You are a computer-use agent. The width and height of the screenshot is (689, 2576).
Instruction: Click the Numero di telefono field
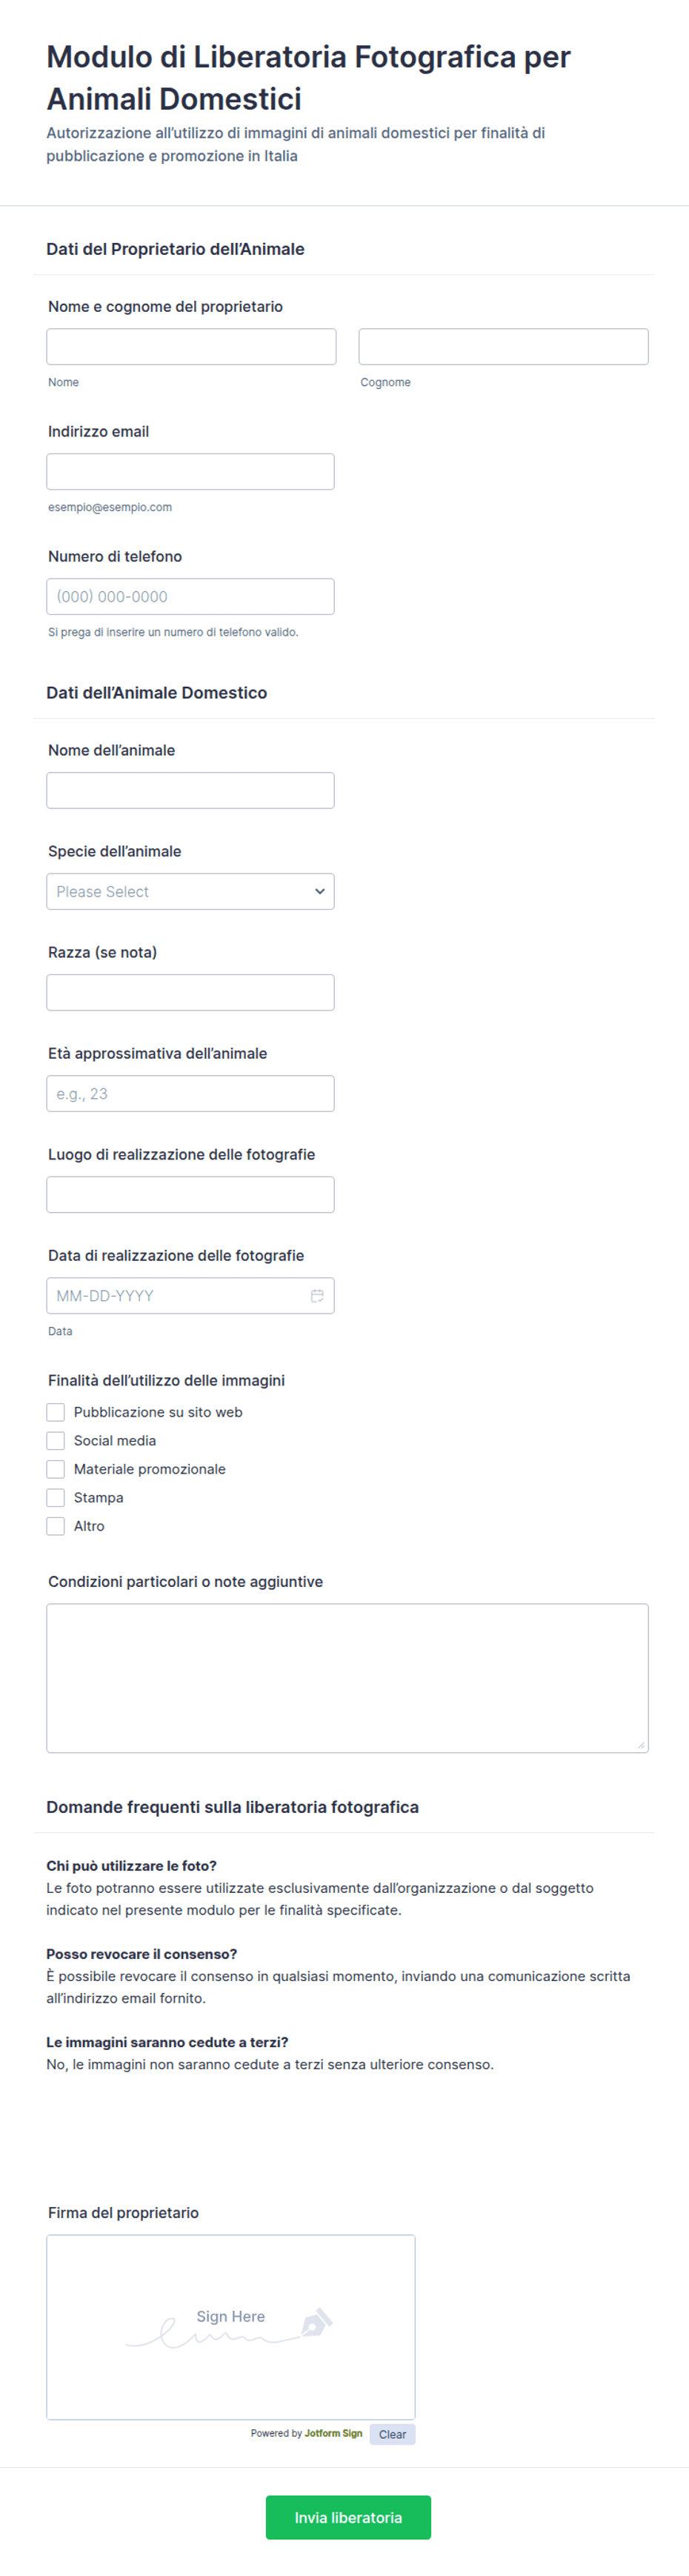point(190,596)
